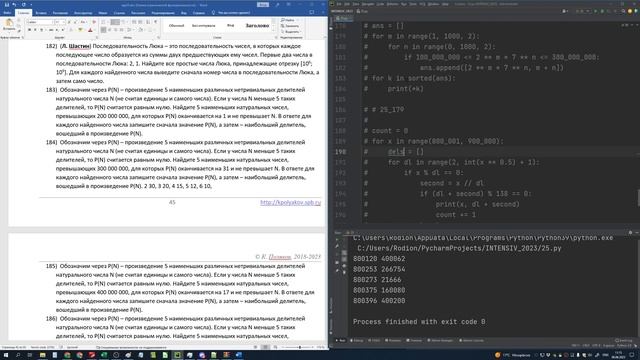Switch to the Рецензирование ribbon tab
Image resolution: width=640 pixels, height=360 pixels.
(x=163, y=13)
